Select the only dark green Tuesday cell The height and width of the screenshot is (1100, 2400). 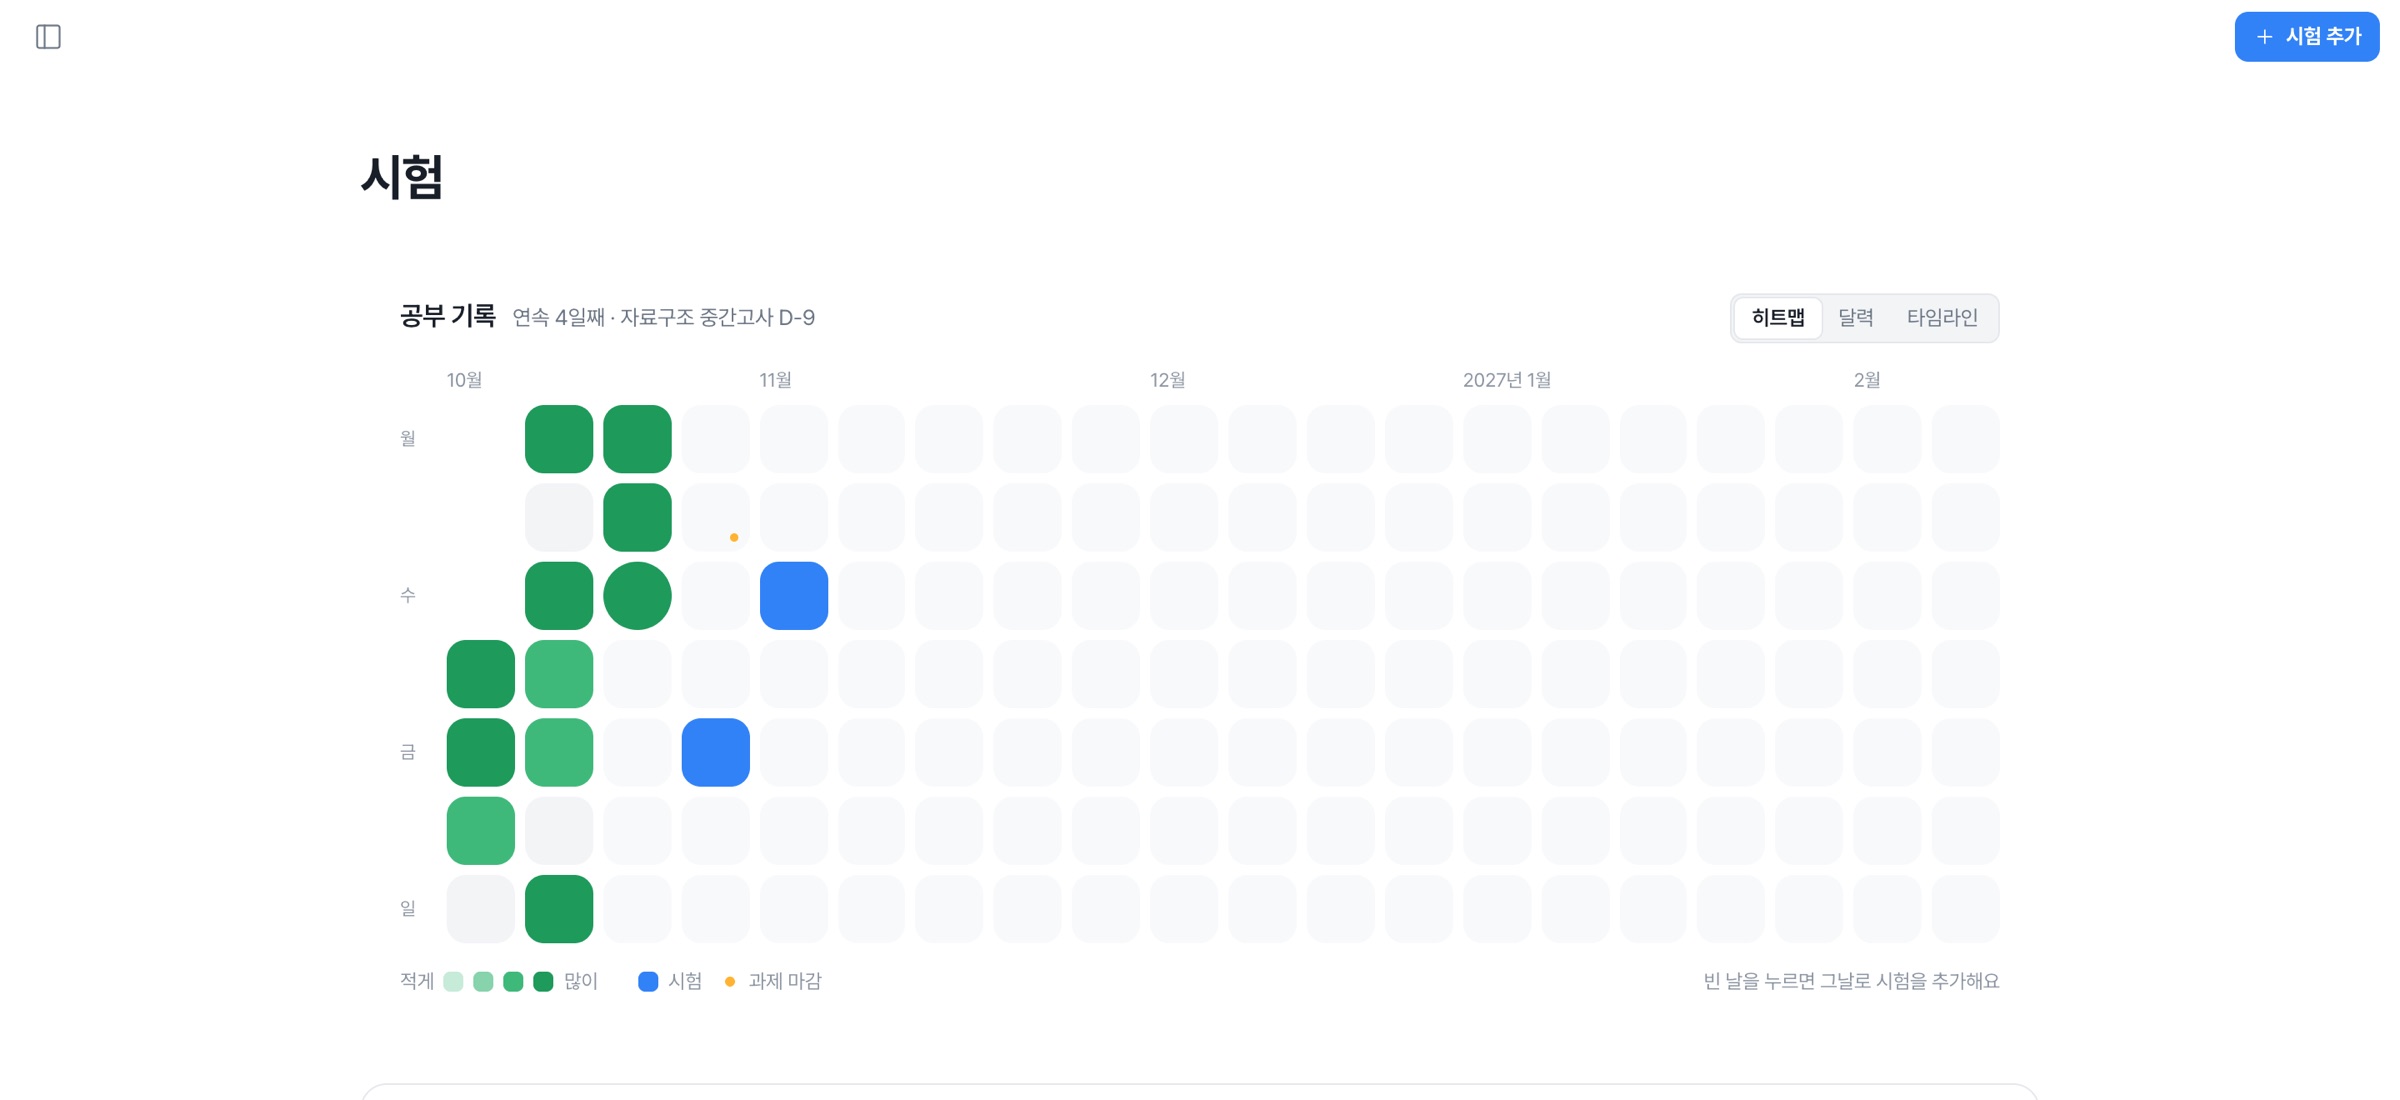point(637,518)
